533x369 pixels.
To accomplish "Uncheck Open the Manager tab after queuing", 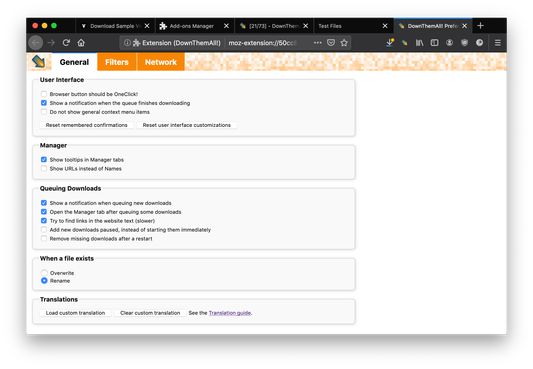I will pos(44,212).
